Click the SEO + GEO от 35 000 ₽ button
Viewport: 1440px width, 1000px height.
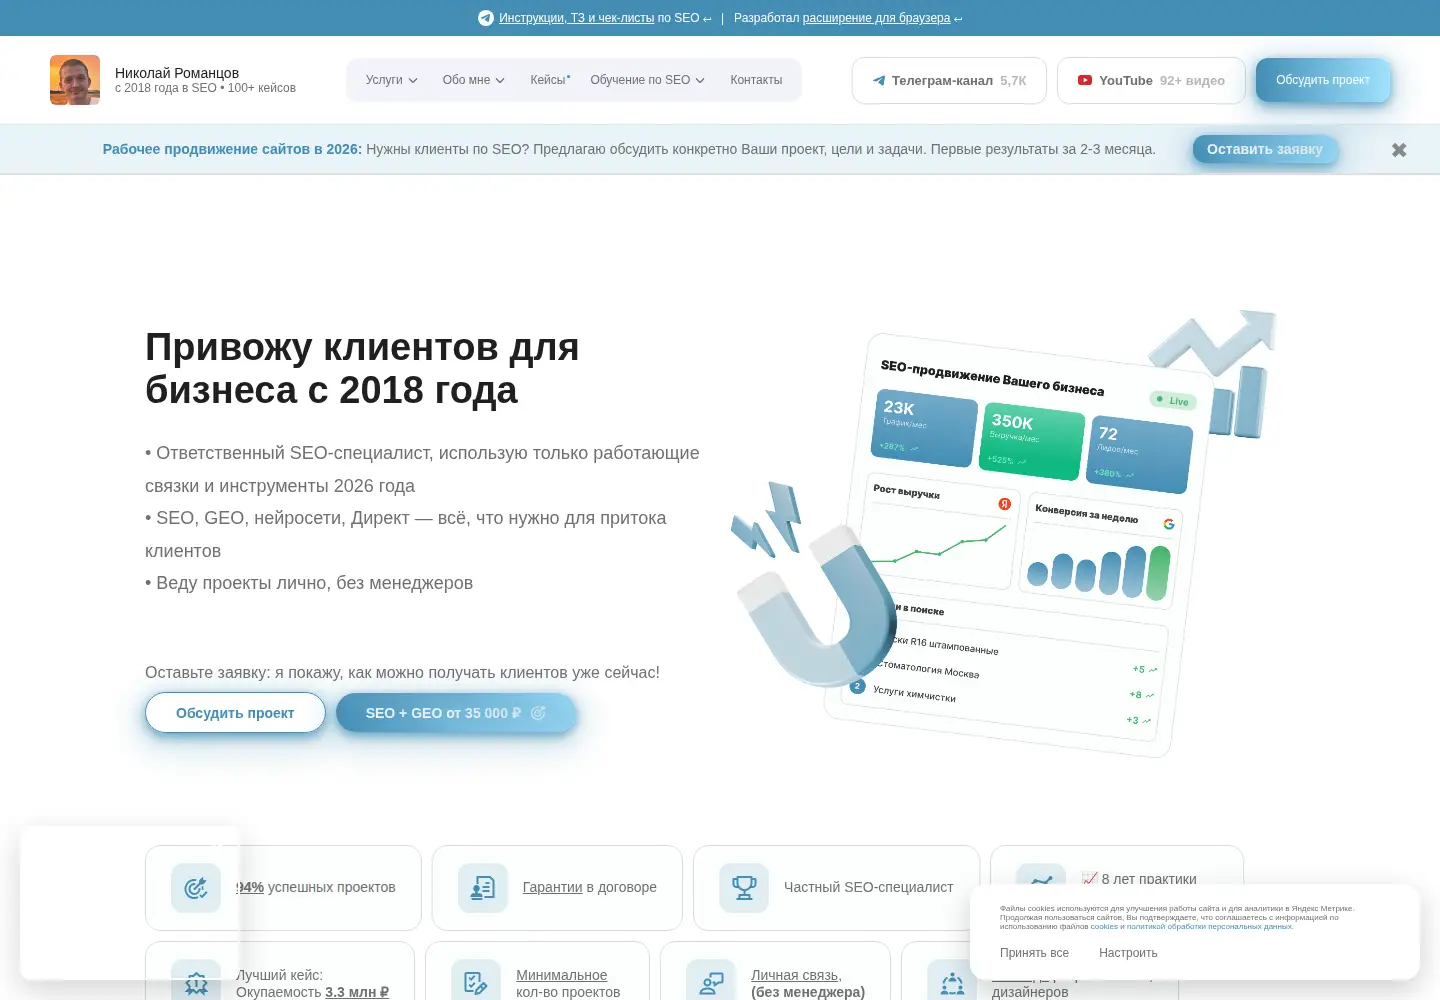click(456, 713)
